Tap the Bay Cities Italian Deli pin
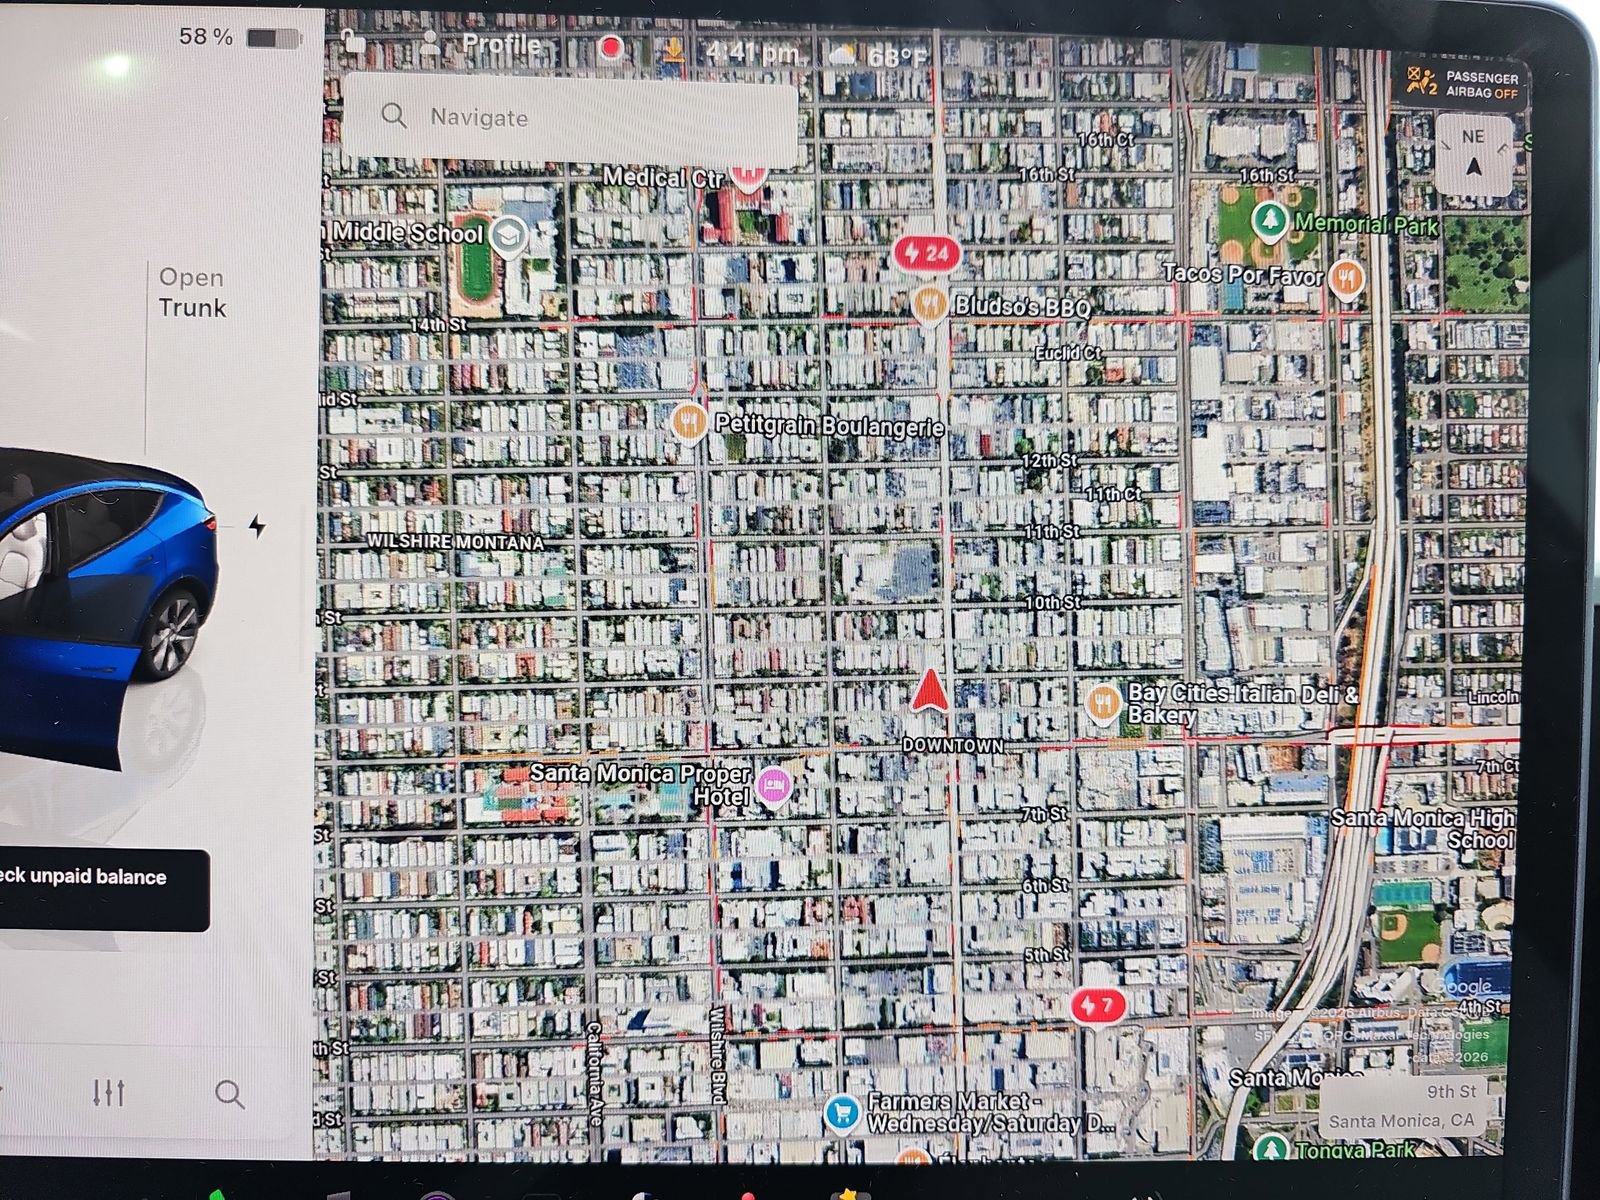1600x1200 pixels. click(x=1102, y=702)
